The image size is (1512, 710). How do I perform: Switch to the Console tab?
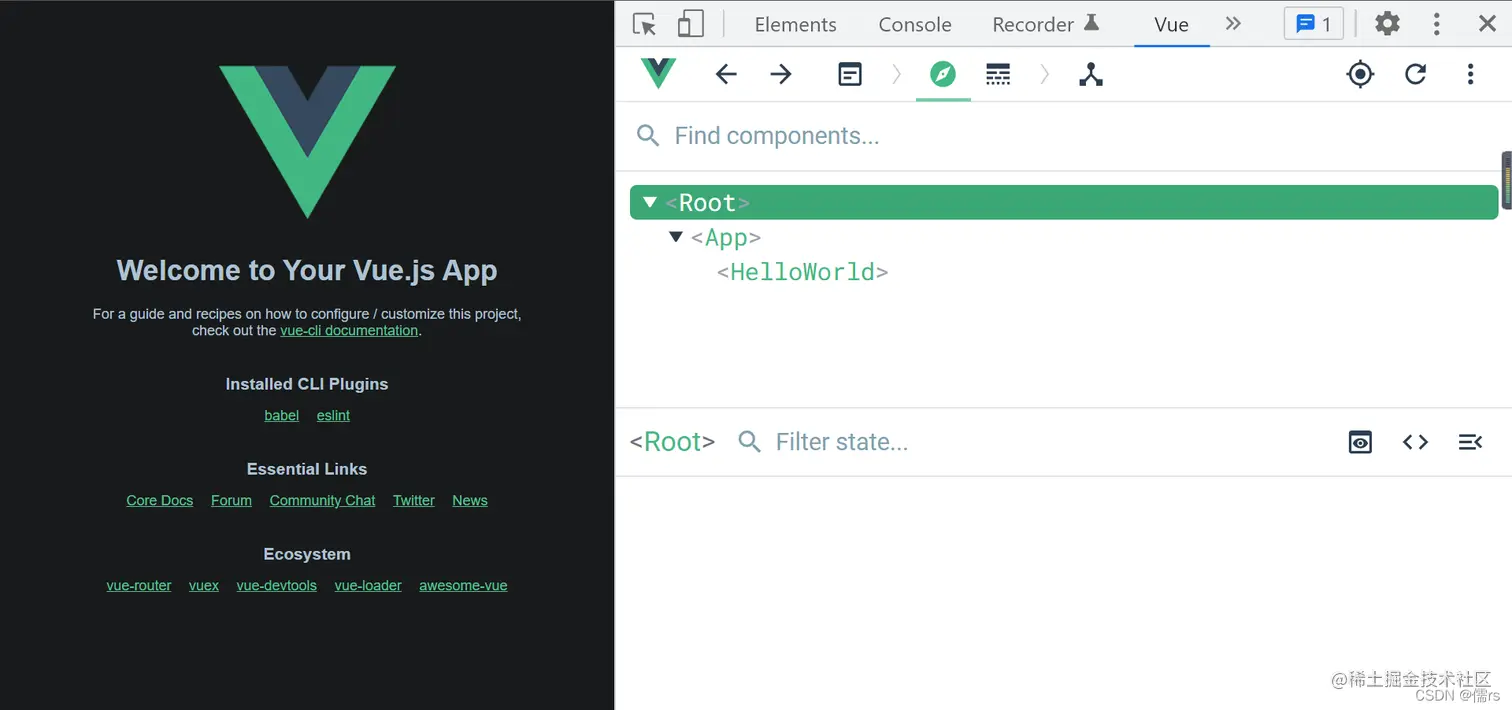pyautogui.click(x=915, y=25)
